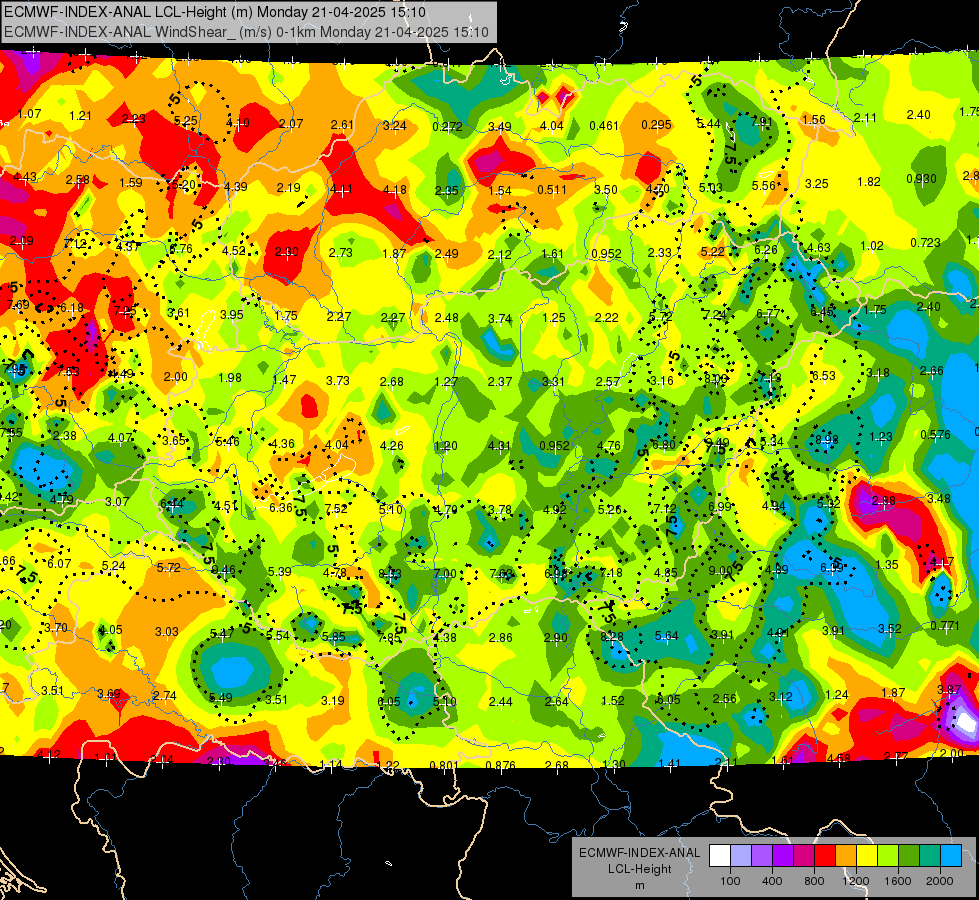This screenshot has height=900, width=979.
Task: Click the legend title ECMWF-INDEX-ANAL
Action: [640, 853]
